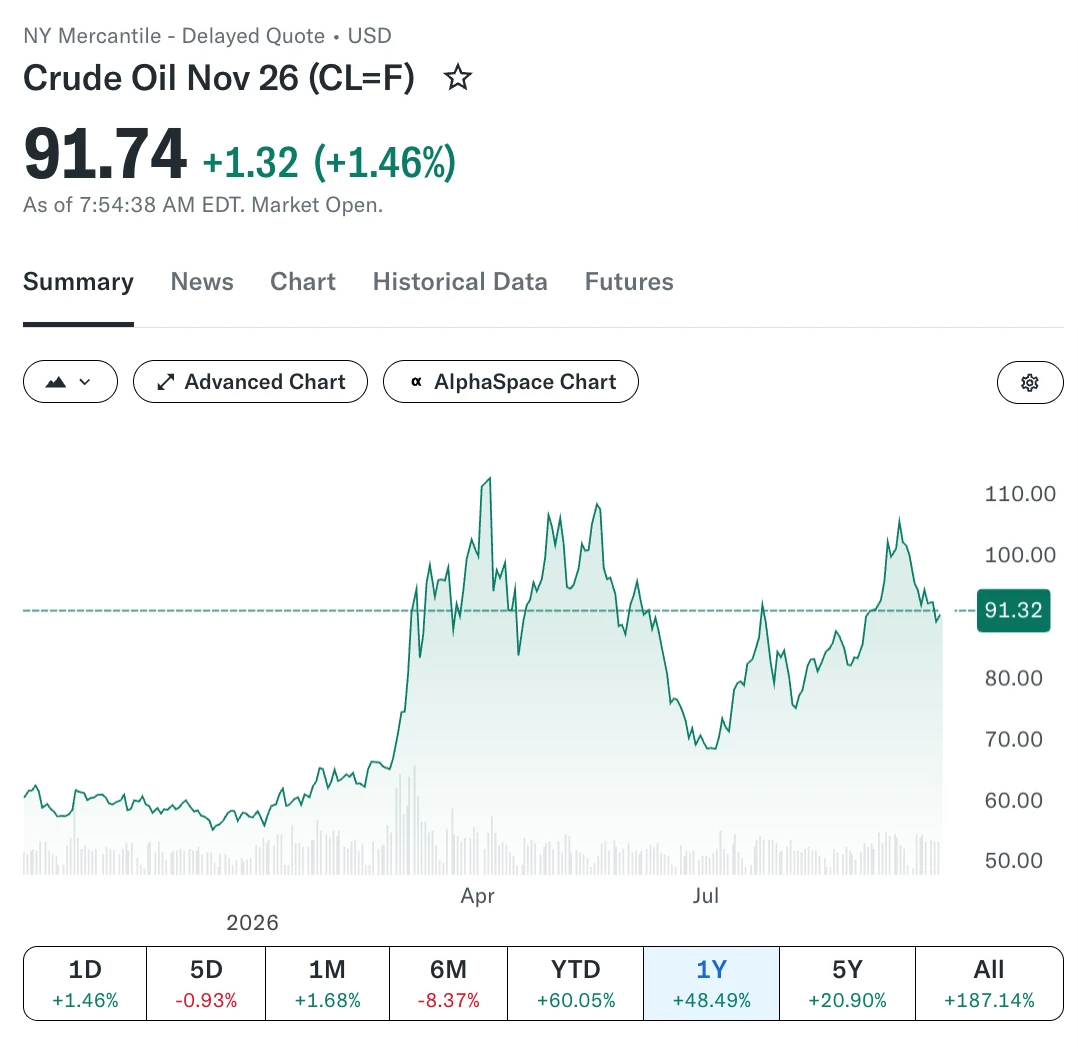Viewport: 1078px width, 1048px height.
Task: Switch chart to 6M range
Action: tap(448, 983)
